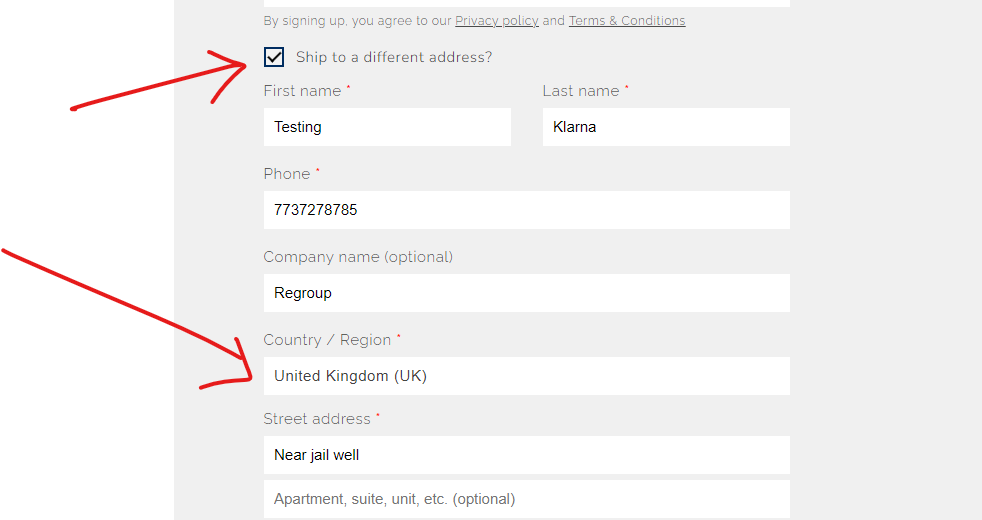Open the Privacy policy link

point(497,21)
